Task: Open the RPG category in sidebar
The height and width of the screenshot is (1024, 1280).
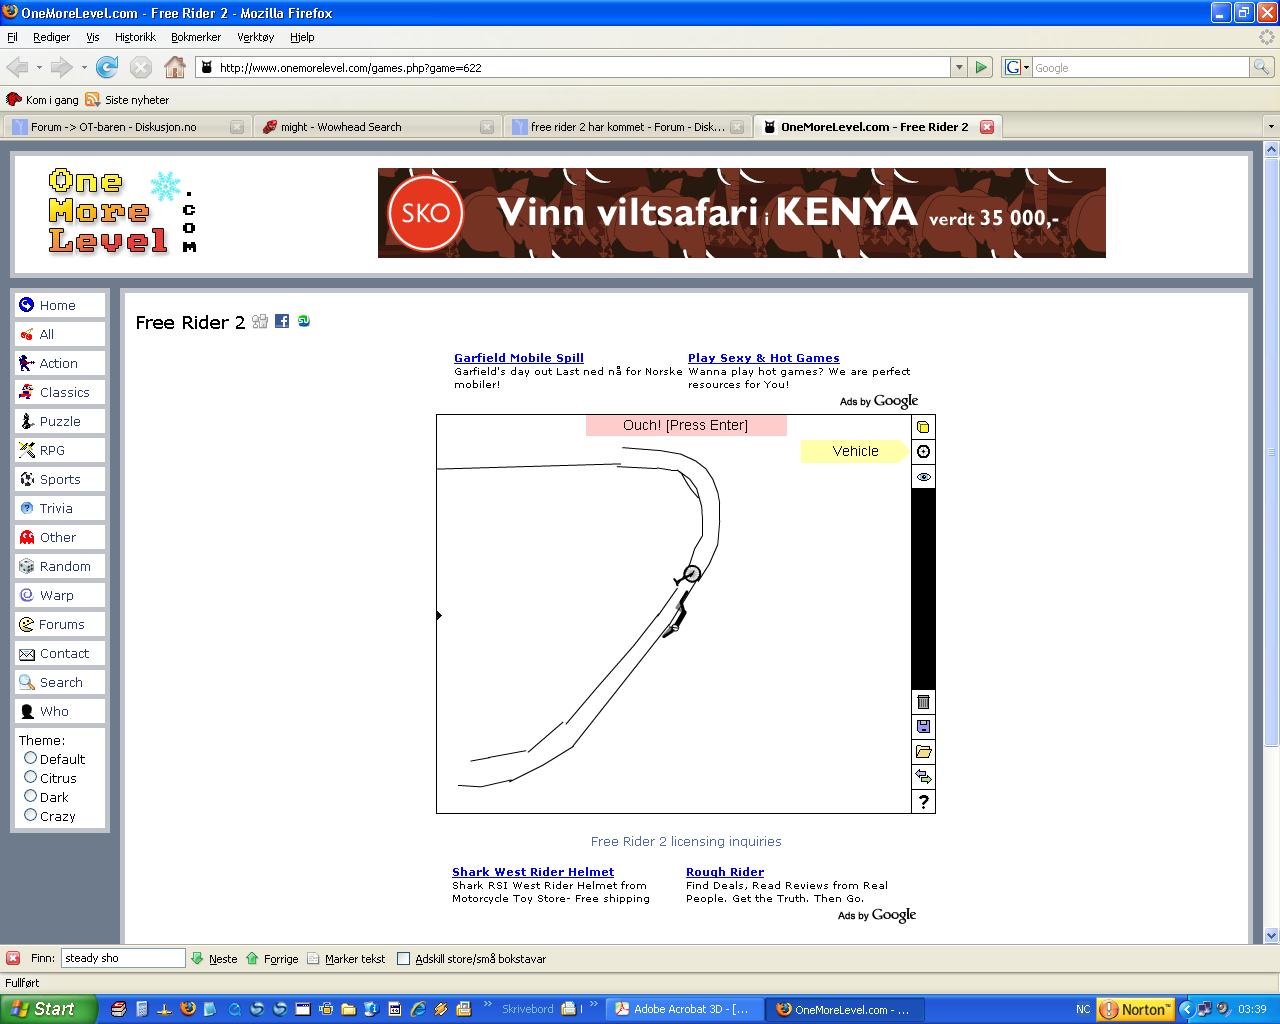Action: 60,450
